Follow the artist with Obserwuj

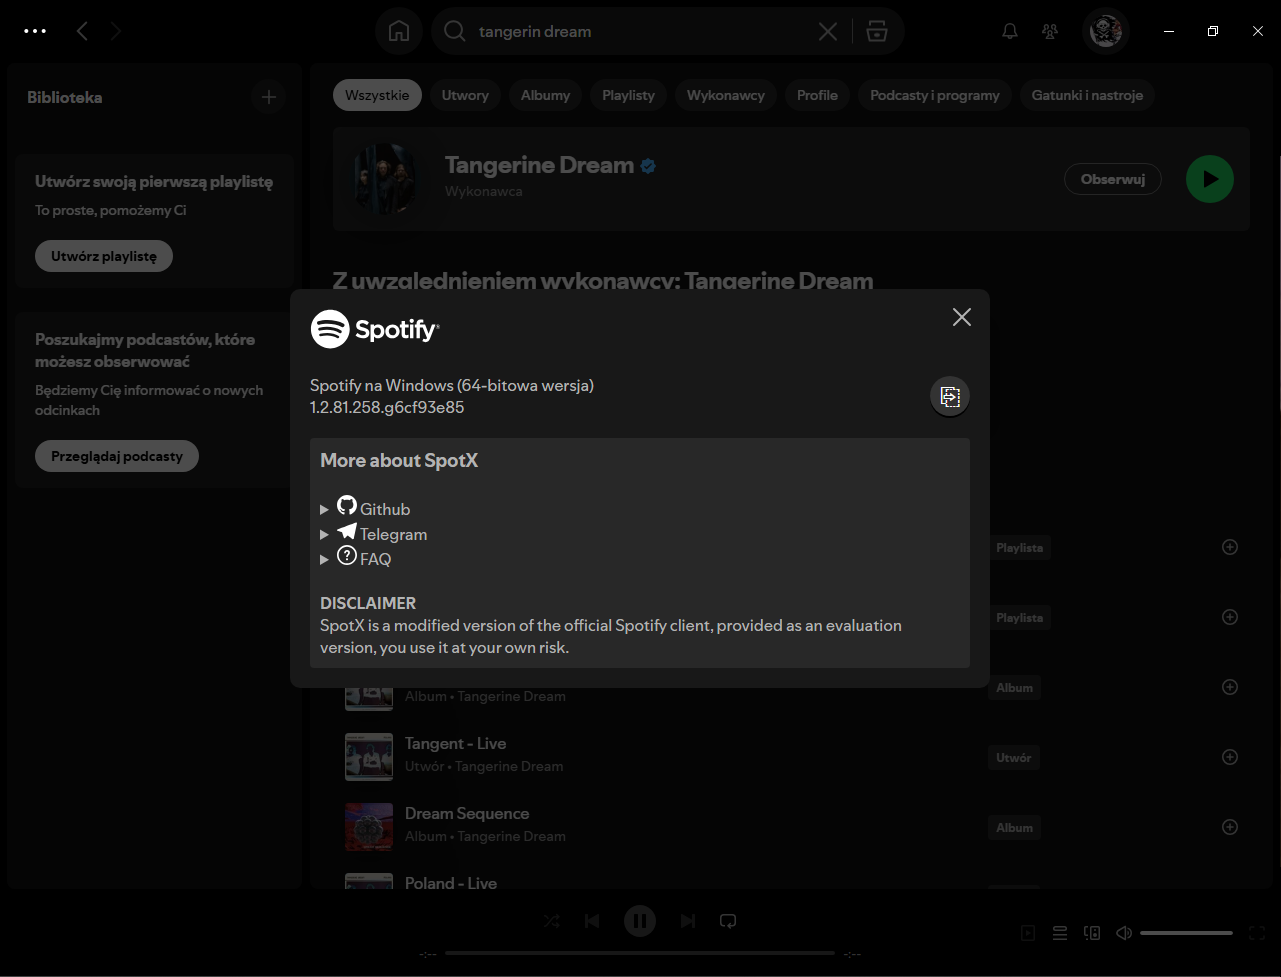1112,179
